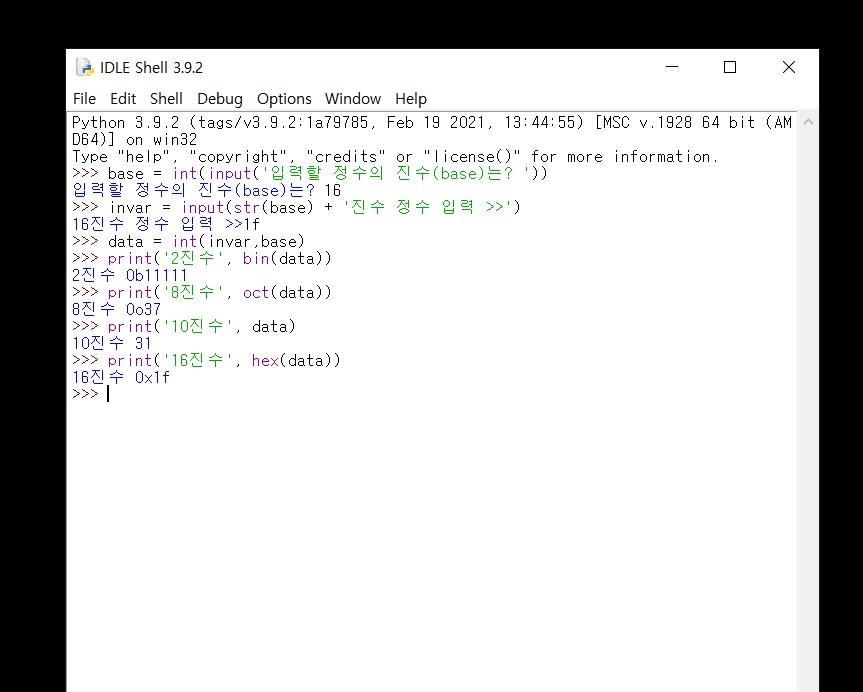Open the Window menu
The image size is (863, 692).
[x=353, y=99]
